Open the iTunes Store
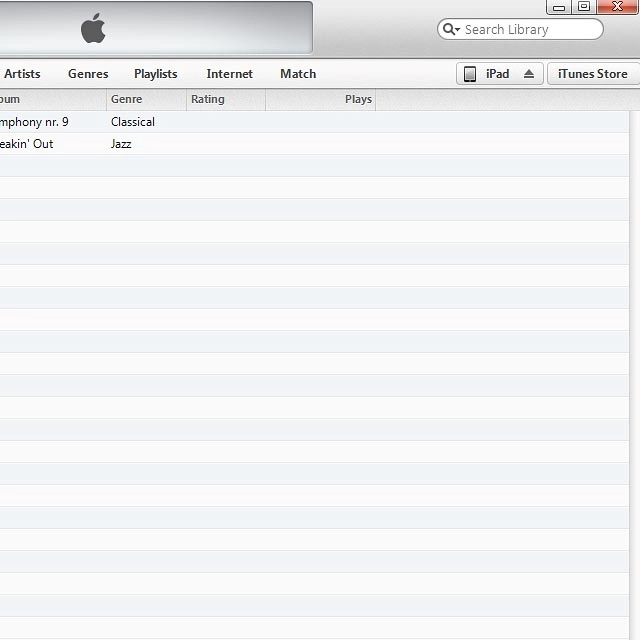 [x=592, y=74]
